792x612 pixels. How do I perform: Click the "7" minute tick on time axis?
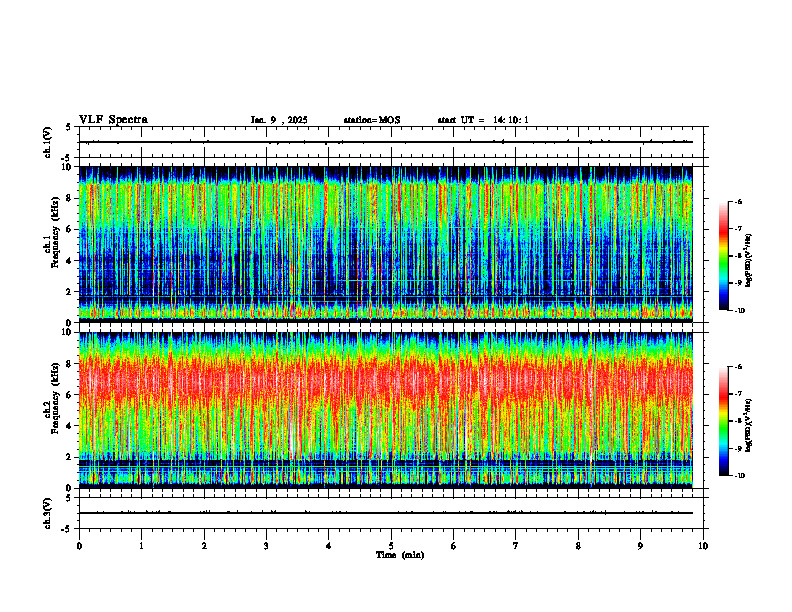[516, 546]
